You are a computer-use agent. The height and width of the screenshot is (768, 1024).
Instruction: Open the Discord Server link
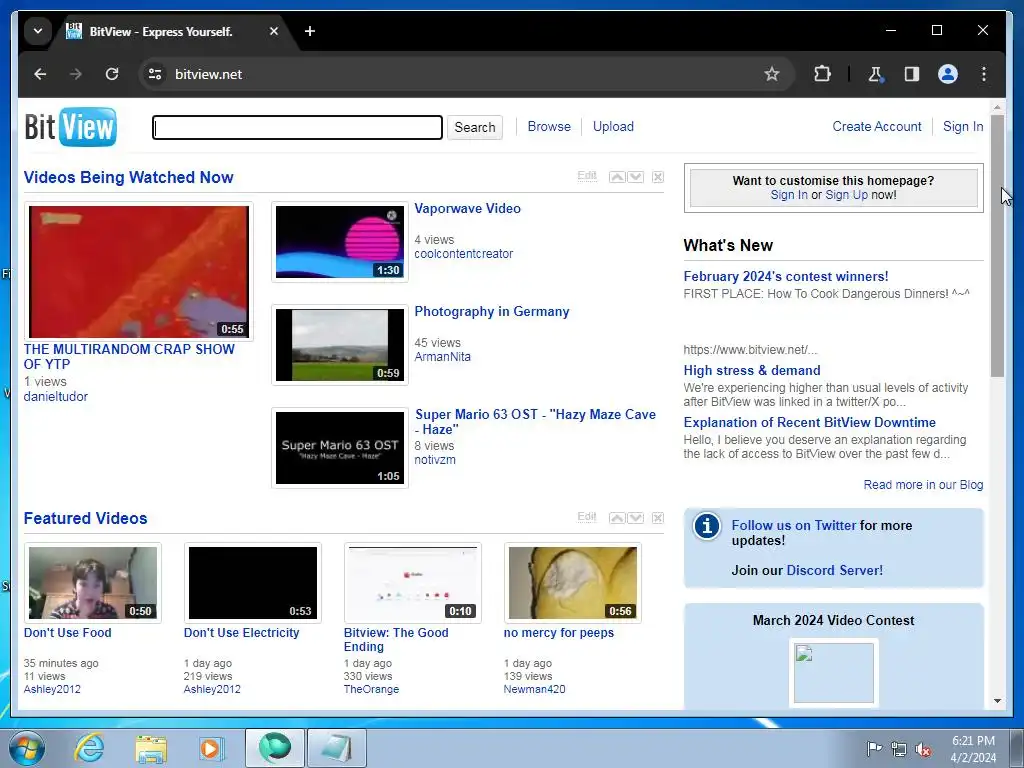pos(834,570)
